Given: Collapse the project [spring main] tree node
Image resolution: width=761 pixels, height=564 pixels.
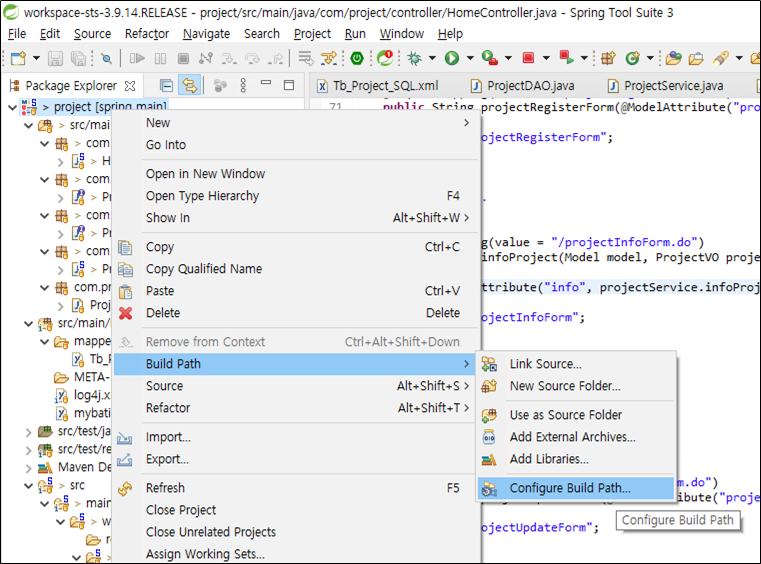Looking at the screenshot, I should (13, 107).
